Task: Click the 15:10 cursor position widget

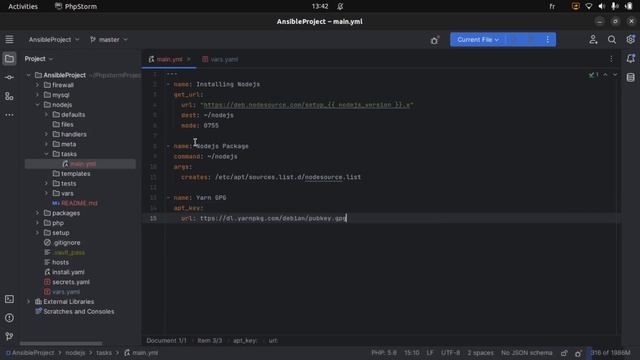Action: pos(411,353)
